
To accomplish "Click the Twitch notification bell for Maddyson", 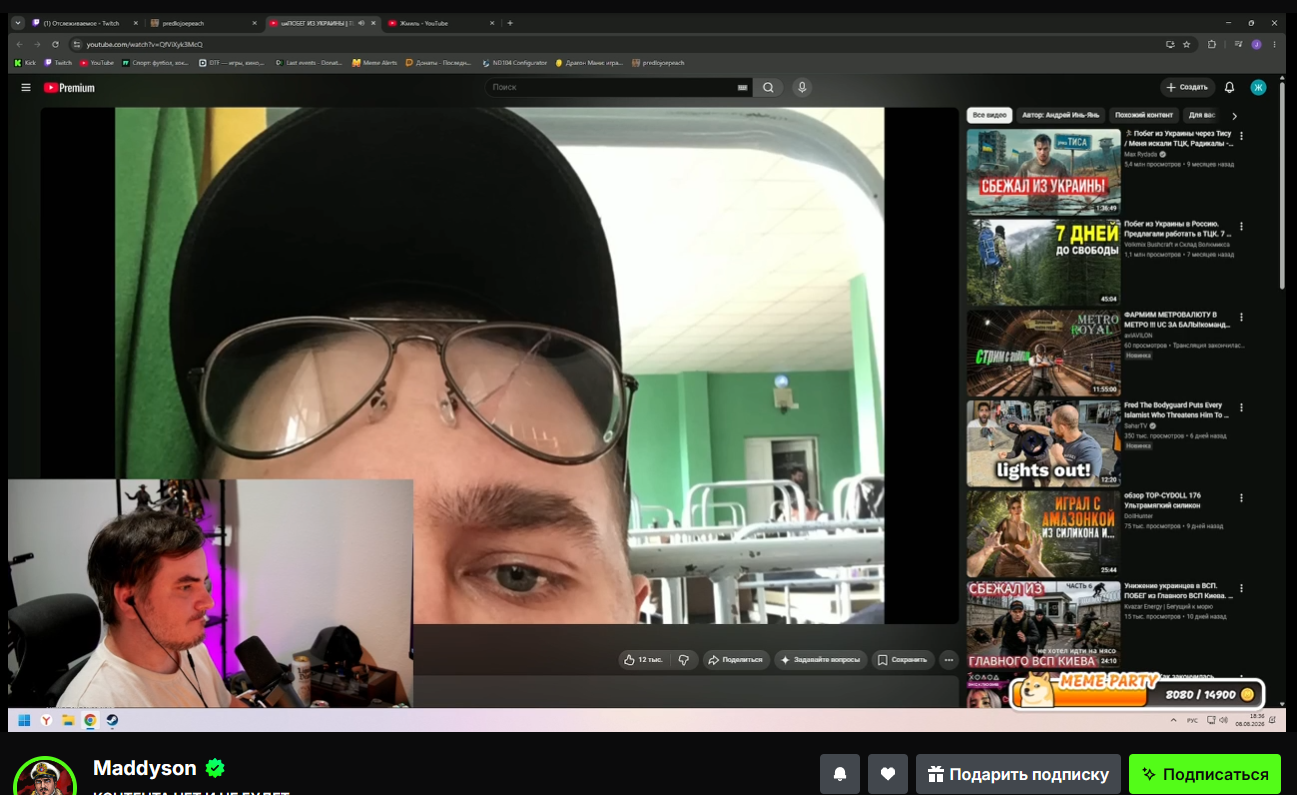I will pos(840,774).
